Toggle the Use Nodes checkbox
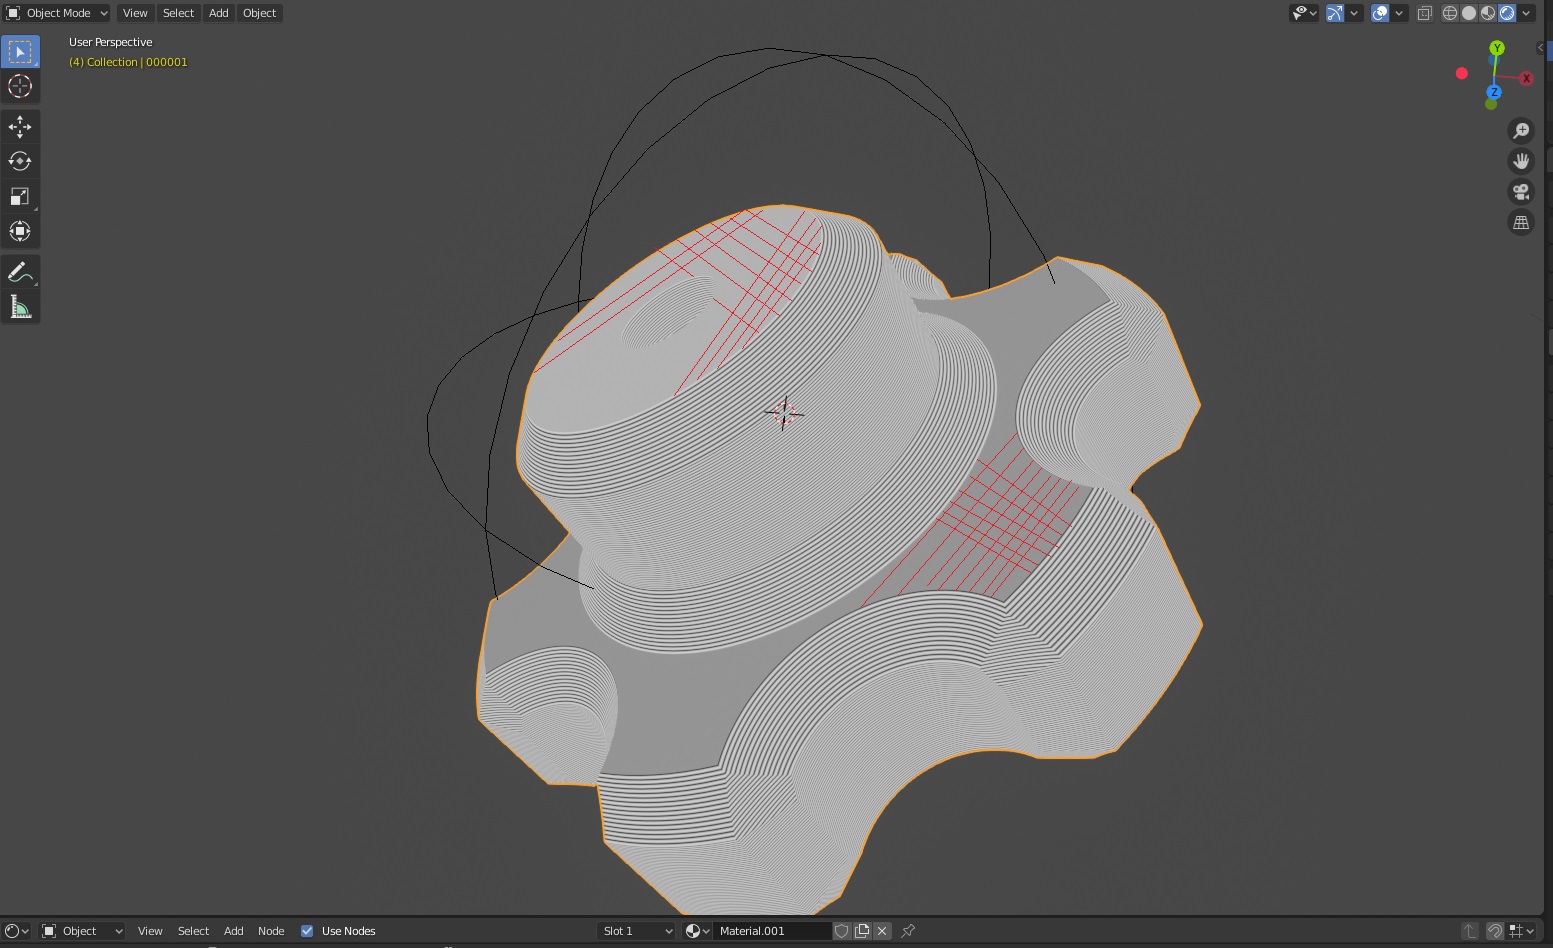Viewport: 1553px width, 948px height. [x=307, y=931]
